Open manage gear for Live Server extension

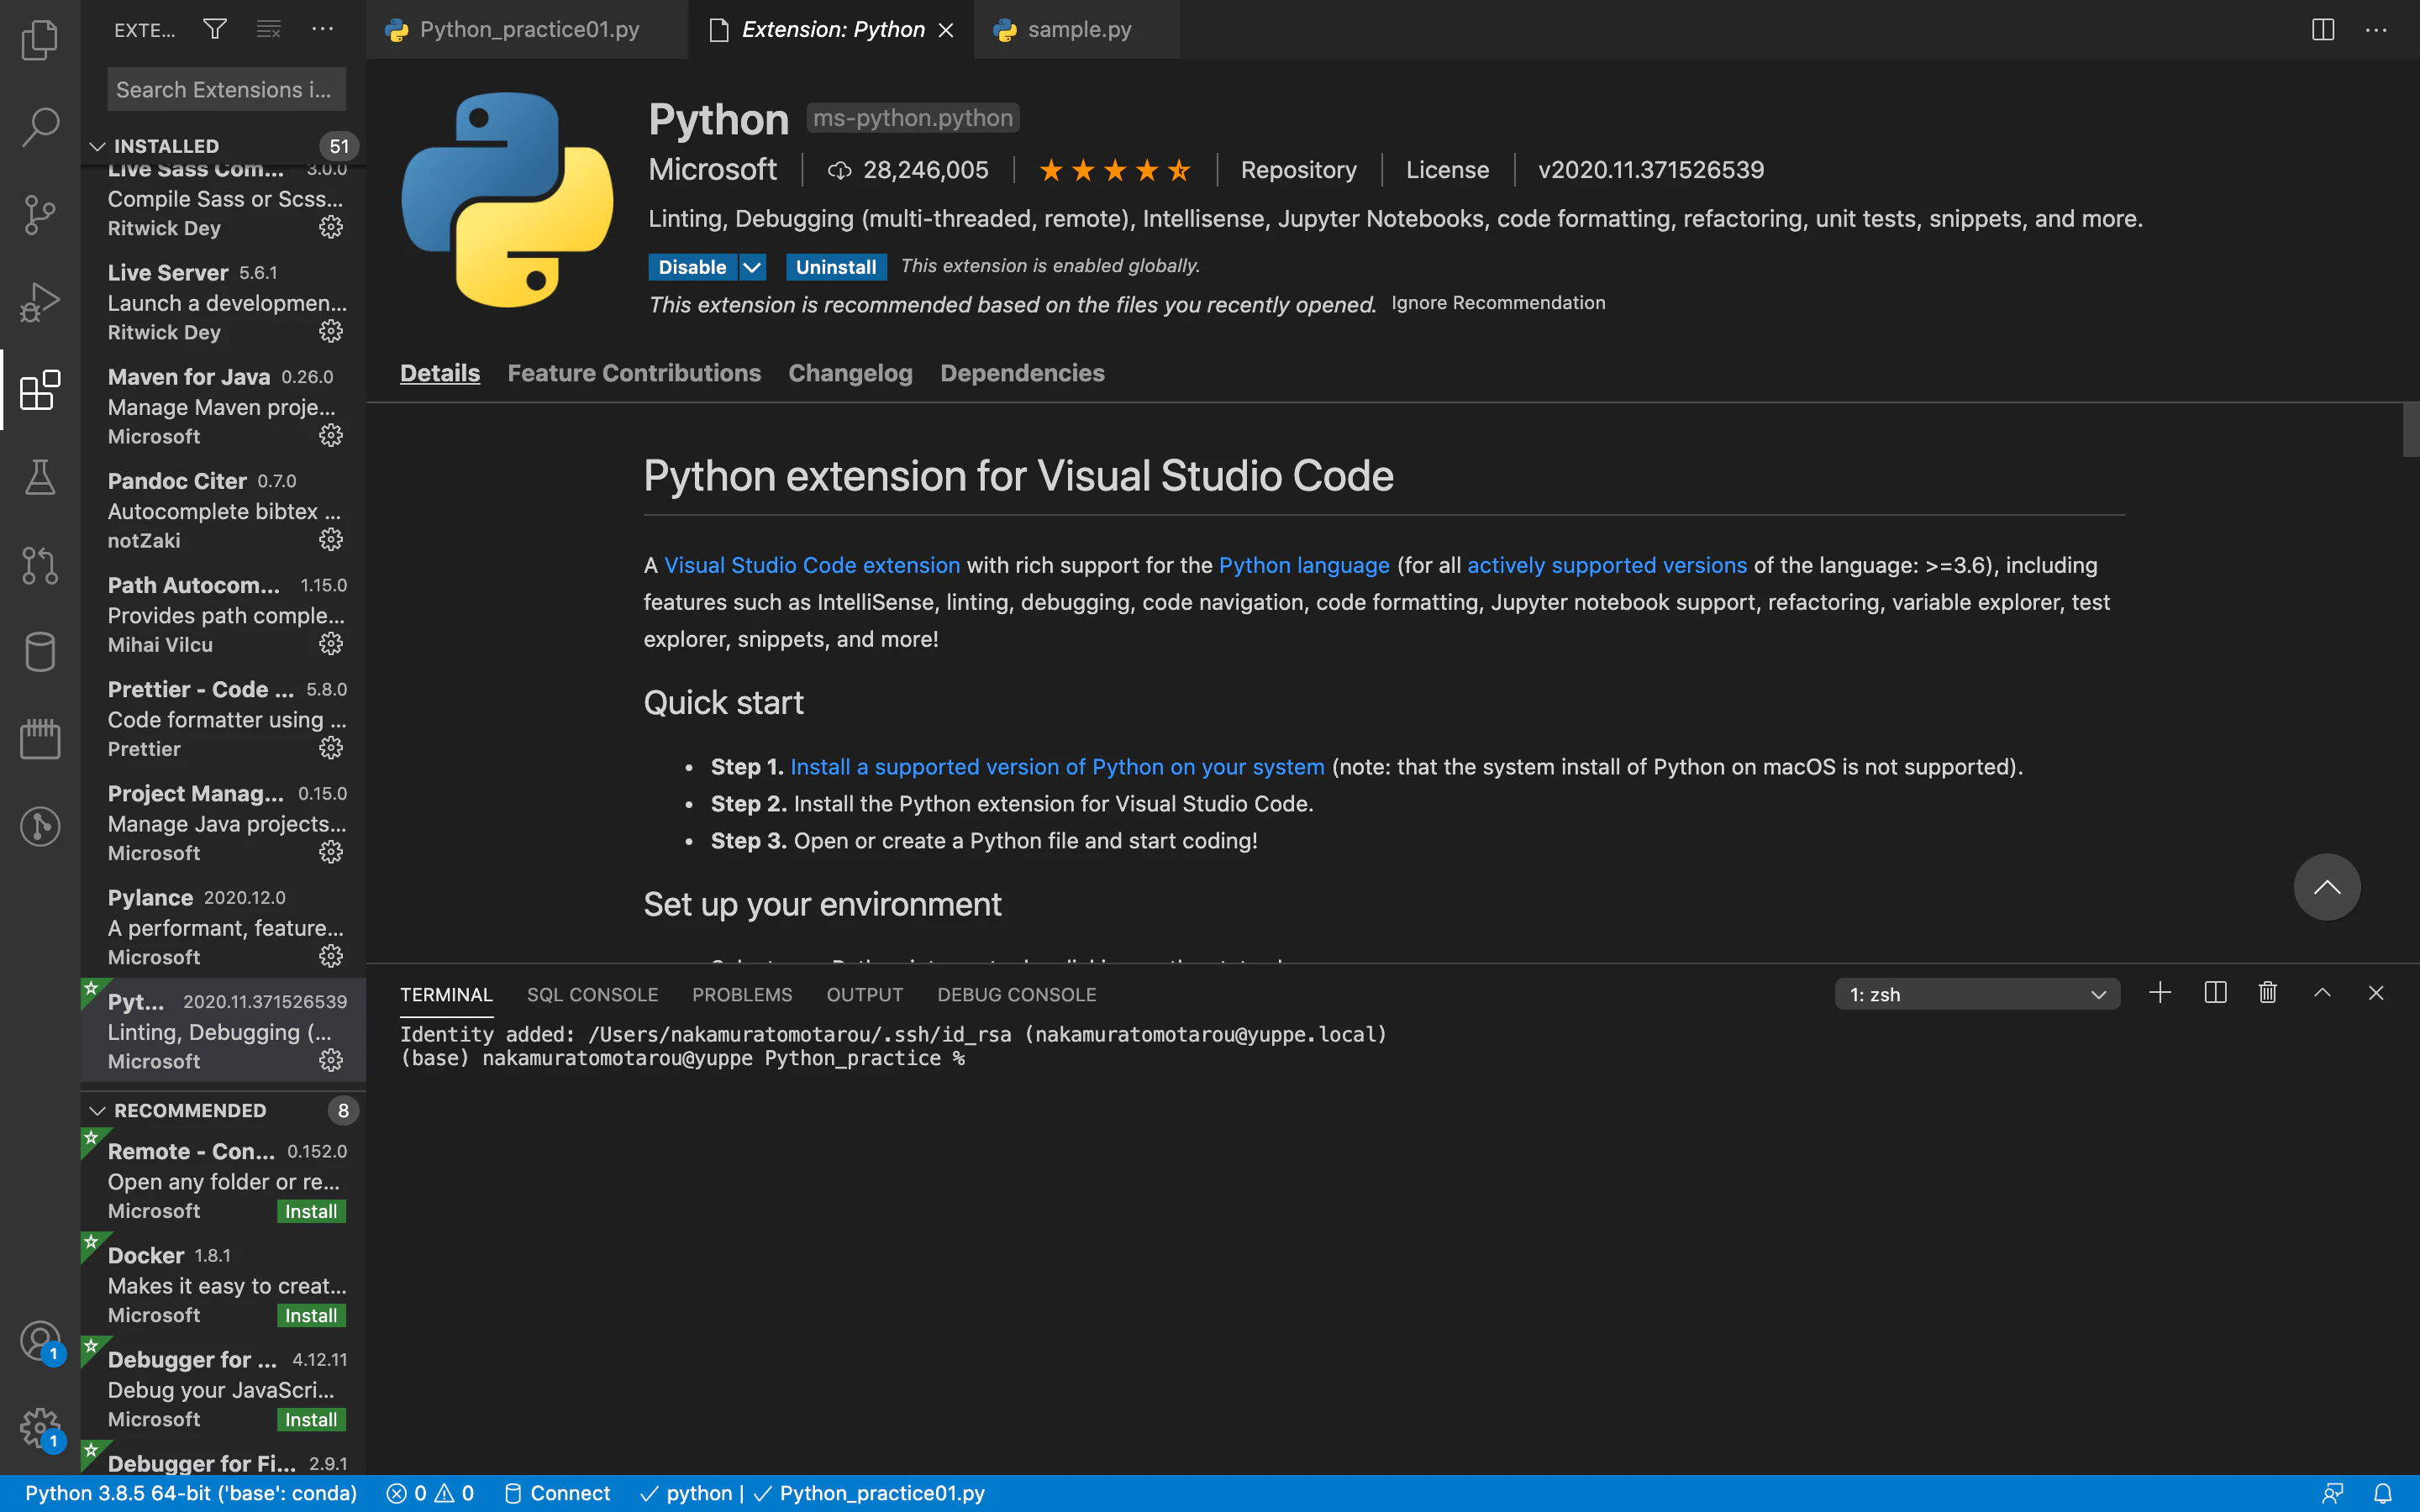pos(331,331)
